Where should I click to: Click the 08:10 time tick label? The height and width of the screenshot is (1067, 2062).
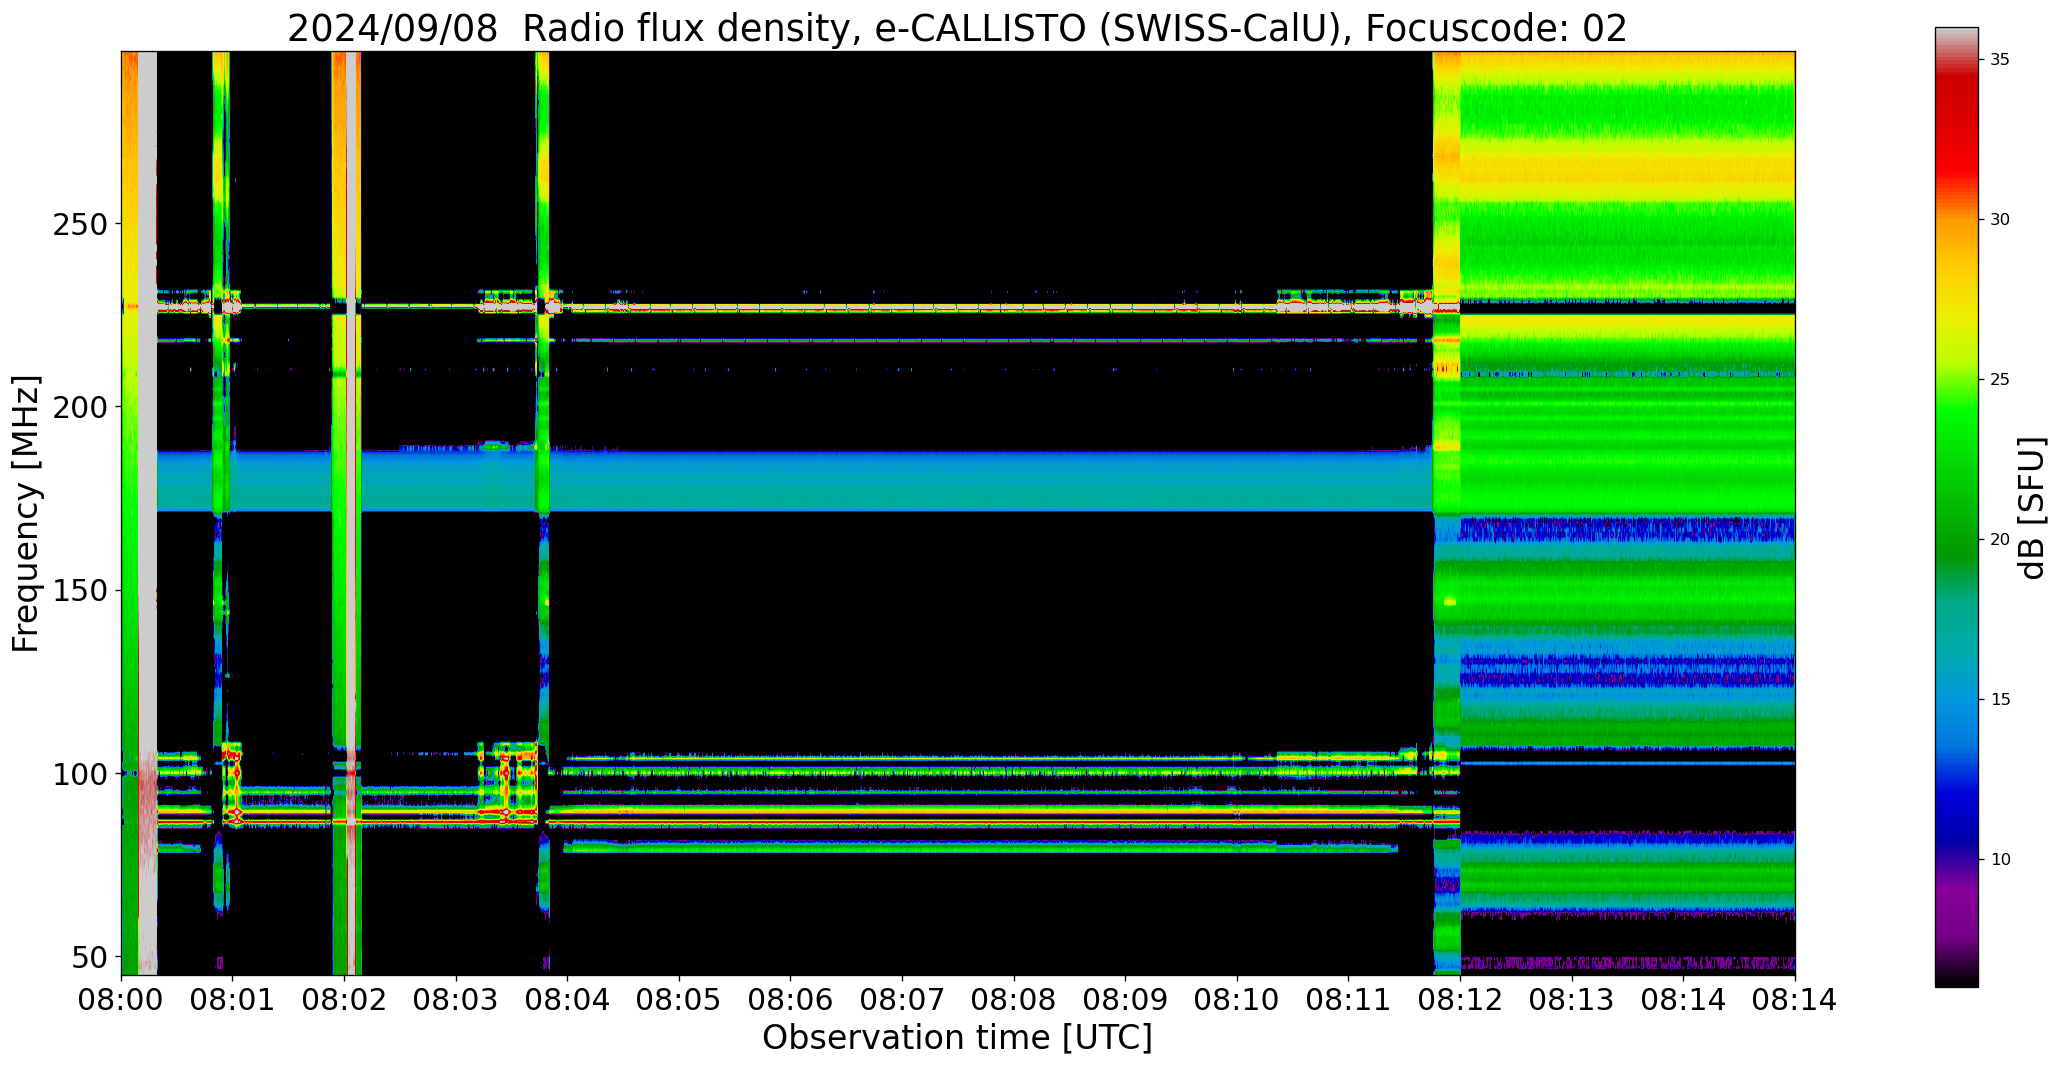[1237, 1000]
